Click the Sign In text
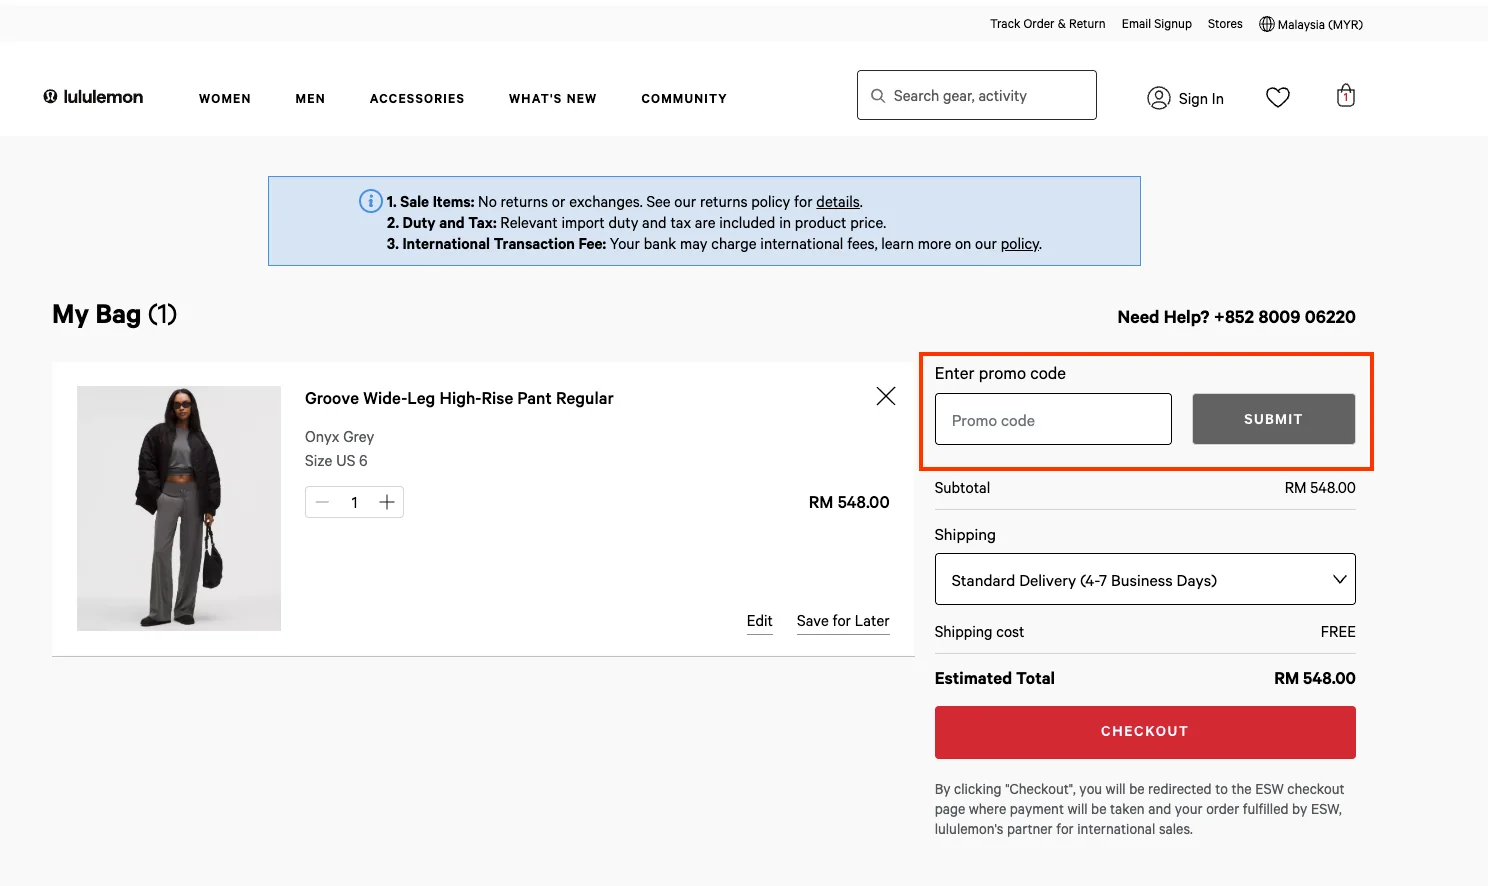Viewport: 1488px width, 886px height. click(1201, 99)
